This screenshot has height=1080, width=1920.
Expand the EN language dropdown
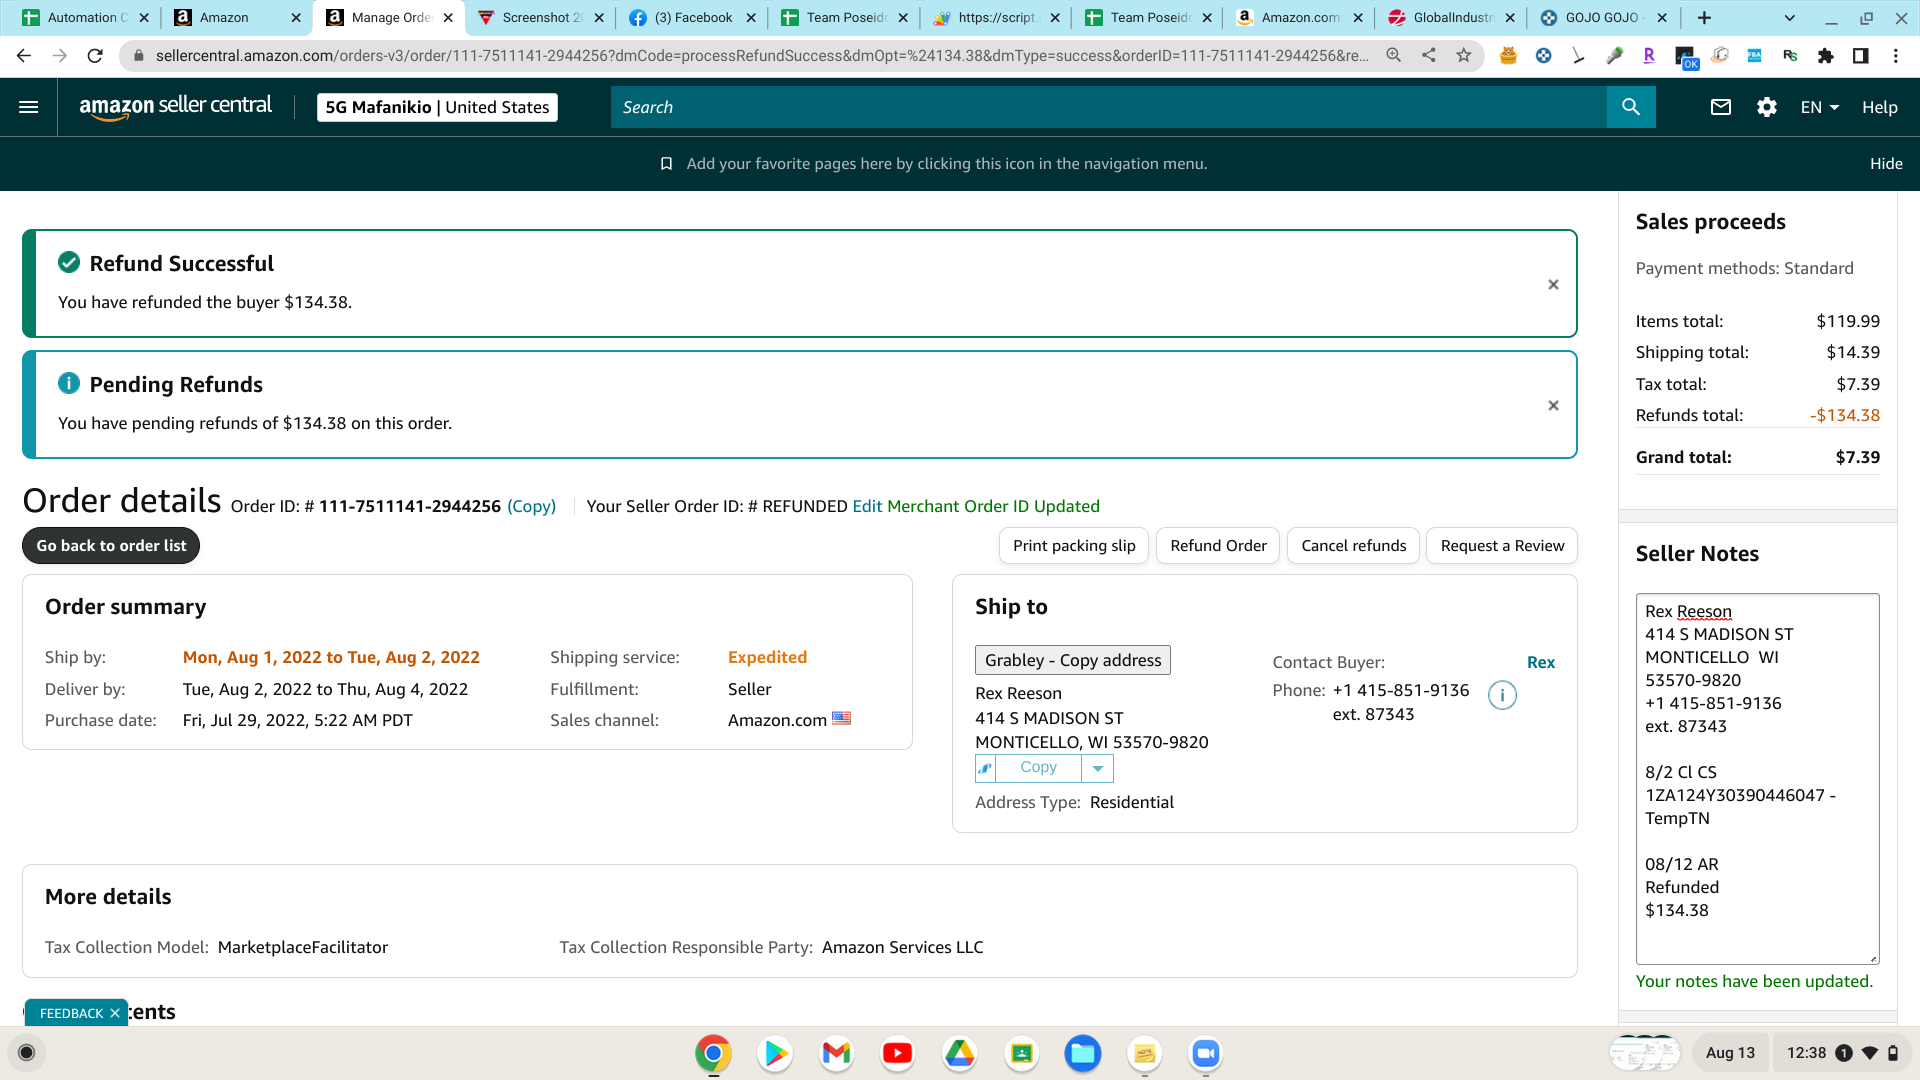coord(1820,107)
